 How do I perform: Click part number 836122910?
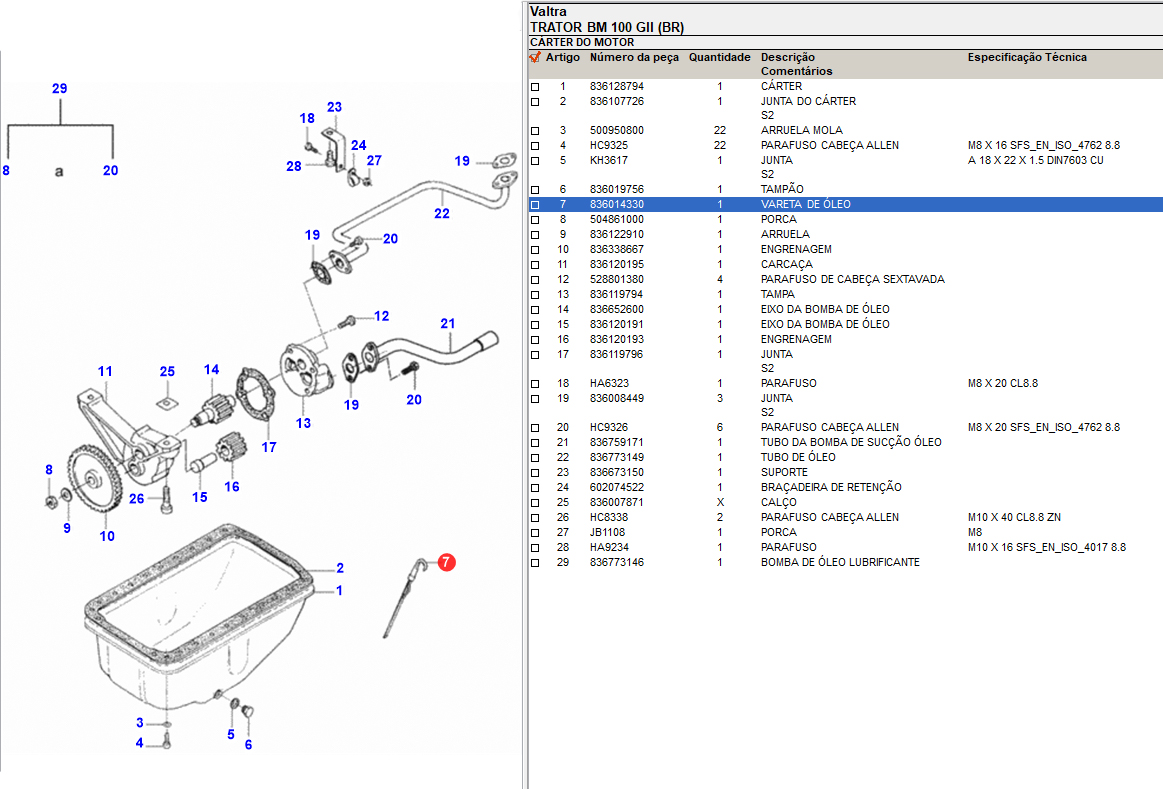617,234
